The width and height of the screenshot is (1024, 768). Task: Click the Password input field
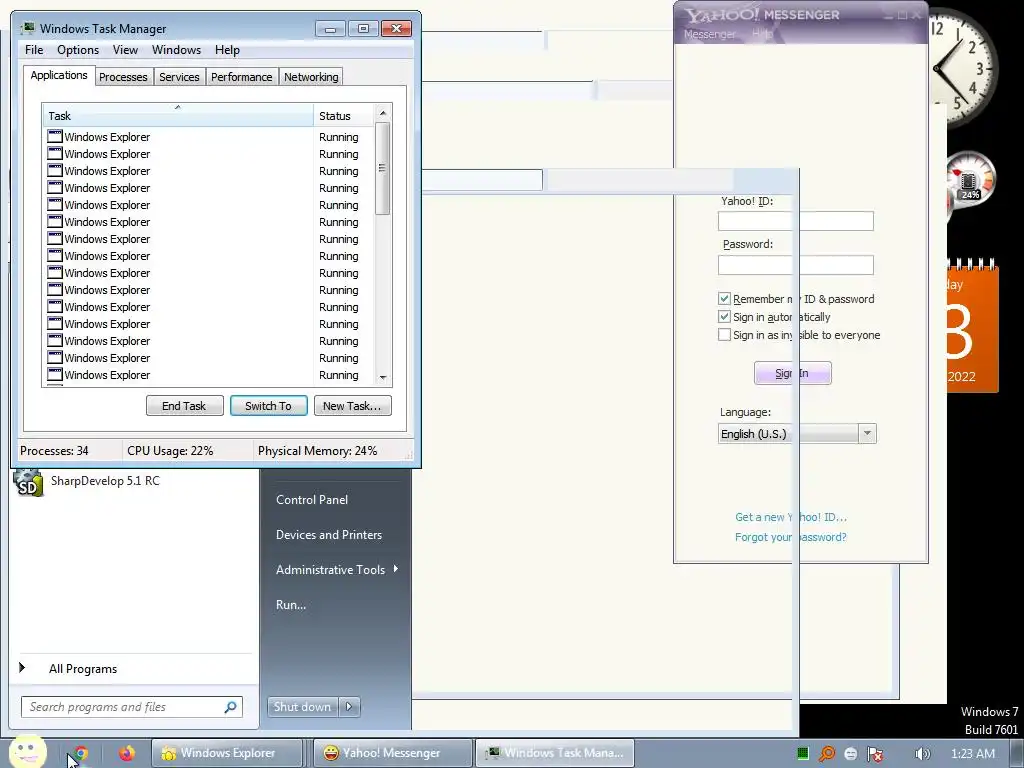(x=795, y=264)
